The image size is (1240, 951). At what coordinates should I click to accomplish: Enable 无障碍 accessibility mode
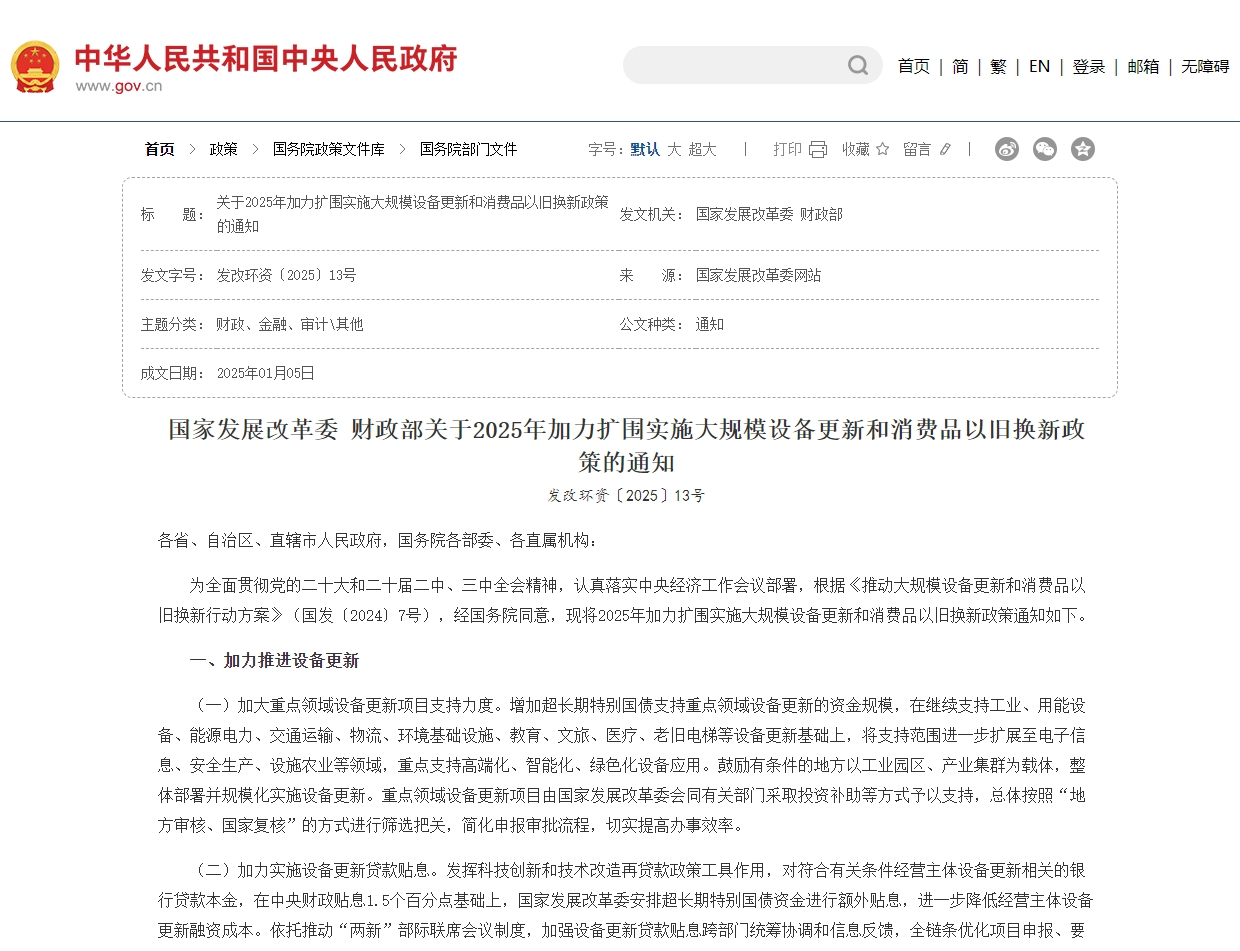[1204, 66]
